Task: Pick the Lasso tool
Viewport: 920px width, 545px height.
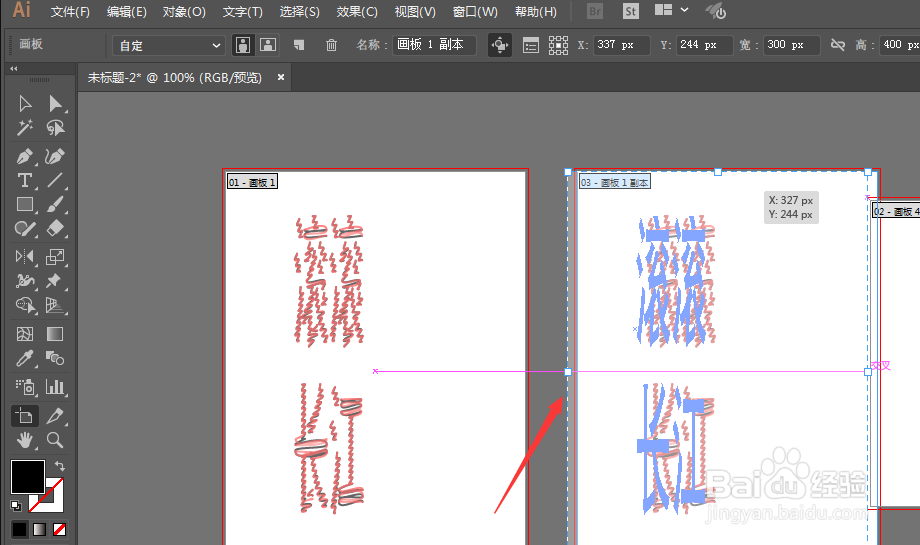Action: 55,127
